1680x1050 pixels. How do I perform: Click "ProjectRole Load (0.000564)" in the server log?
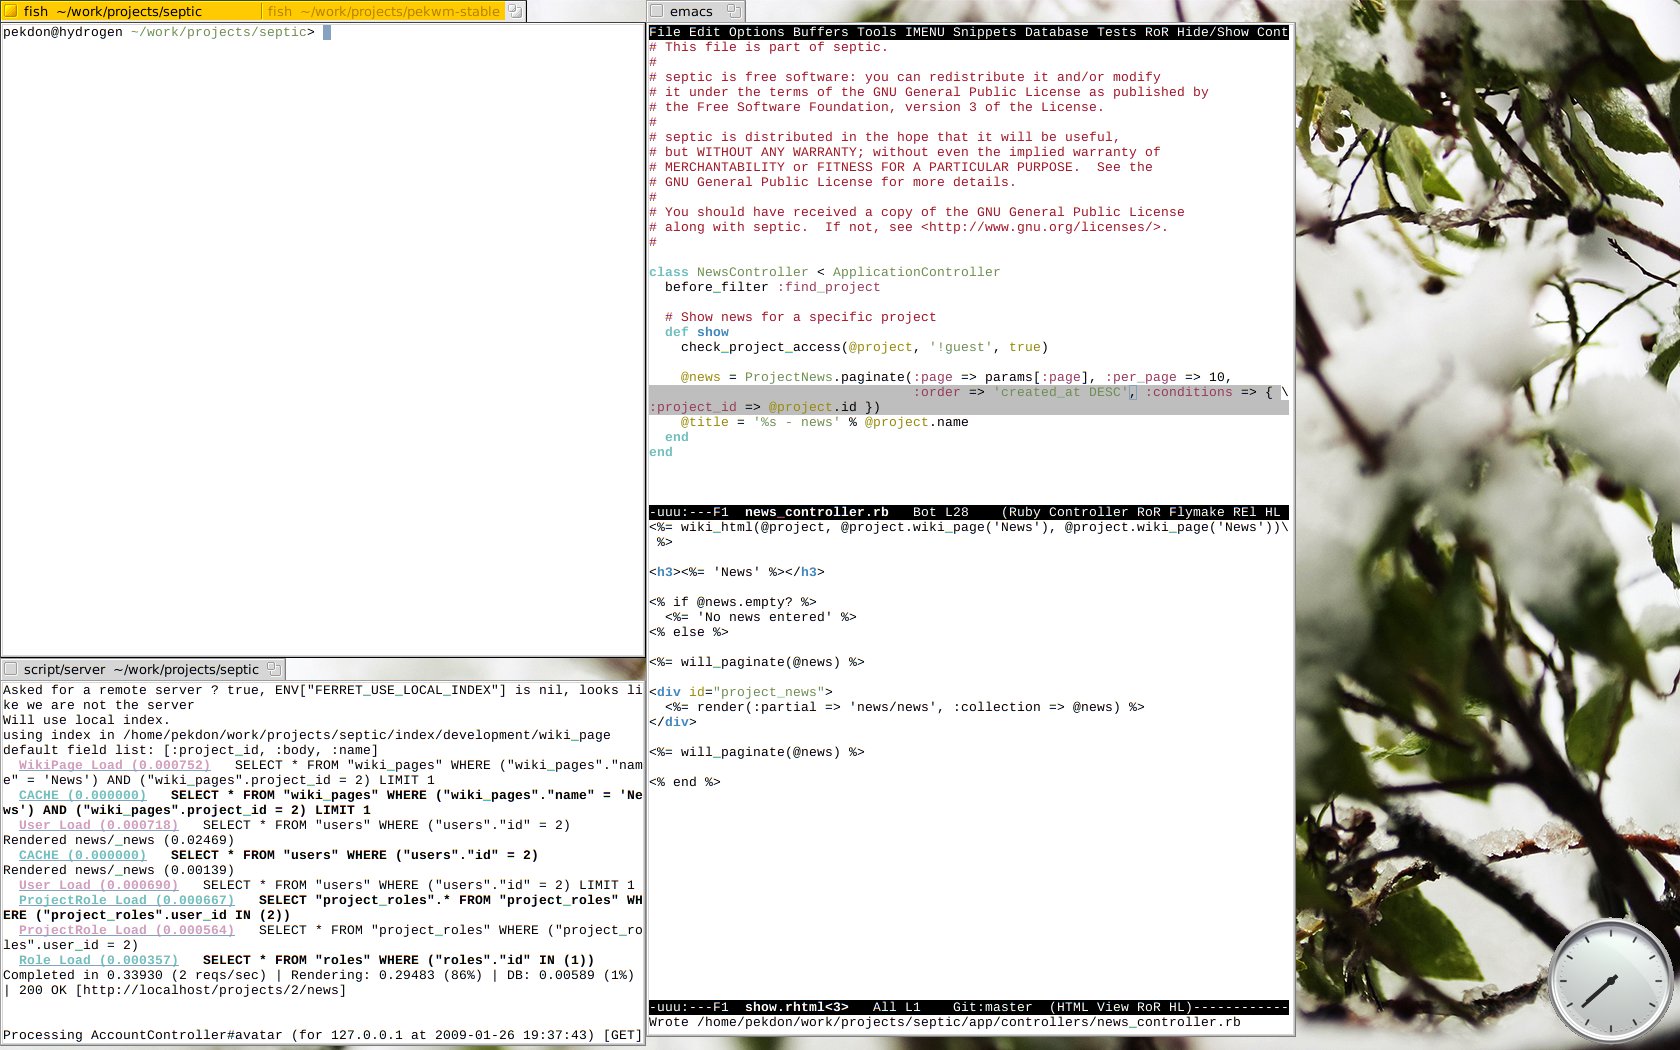[127, 930]
